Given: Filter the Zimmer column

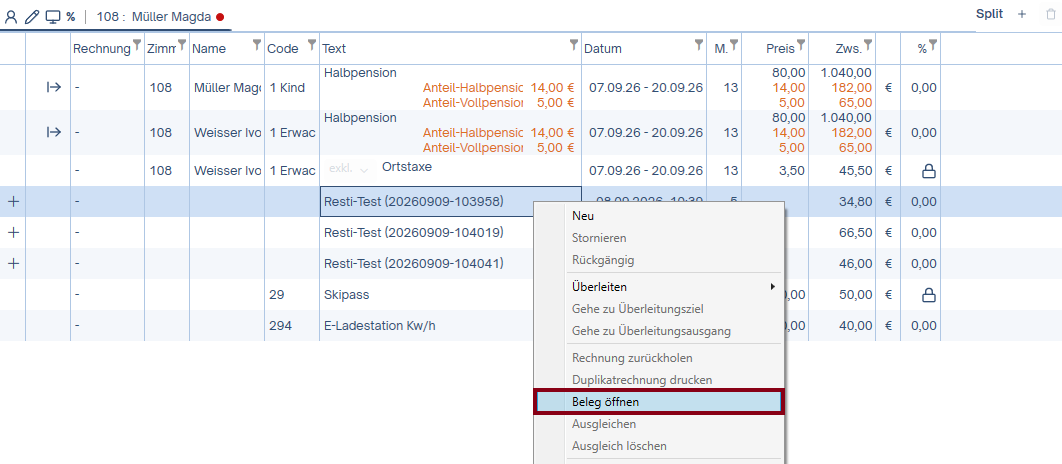Looking at the screenshot, I should click(182, 45).
